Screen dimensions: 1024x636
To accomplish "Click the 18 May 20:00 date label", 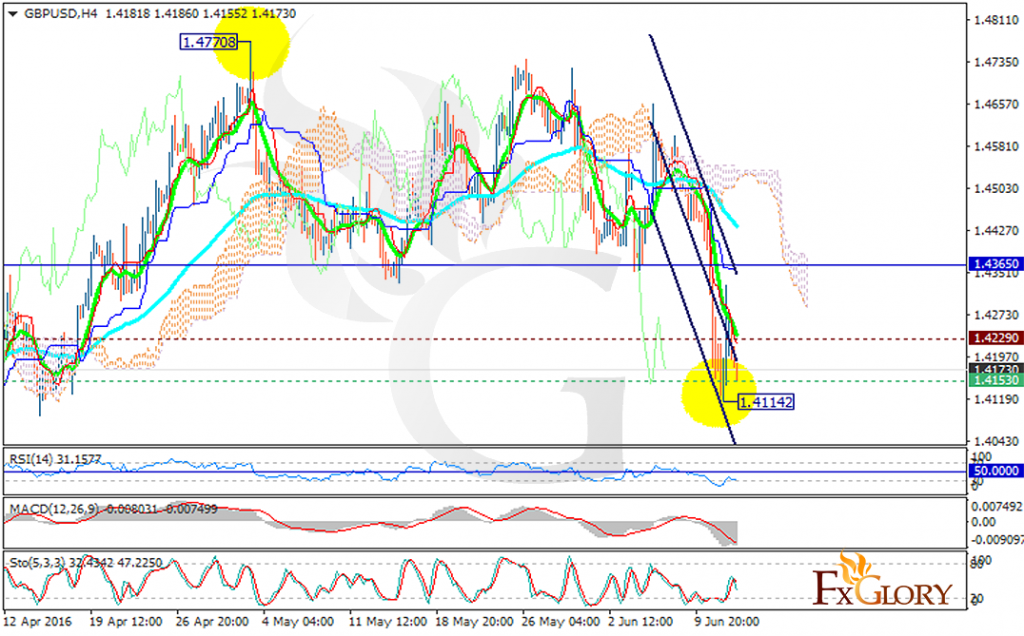I will click(473, 622).
